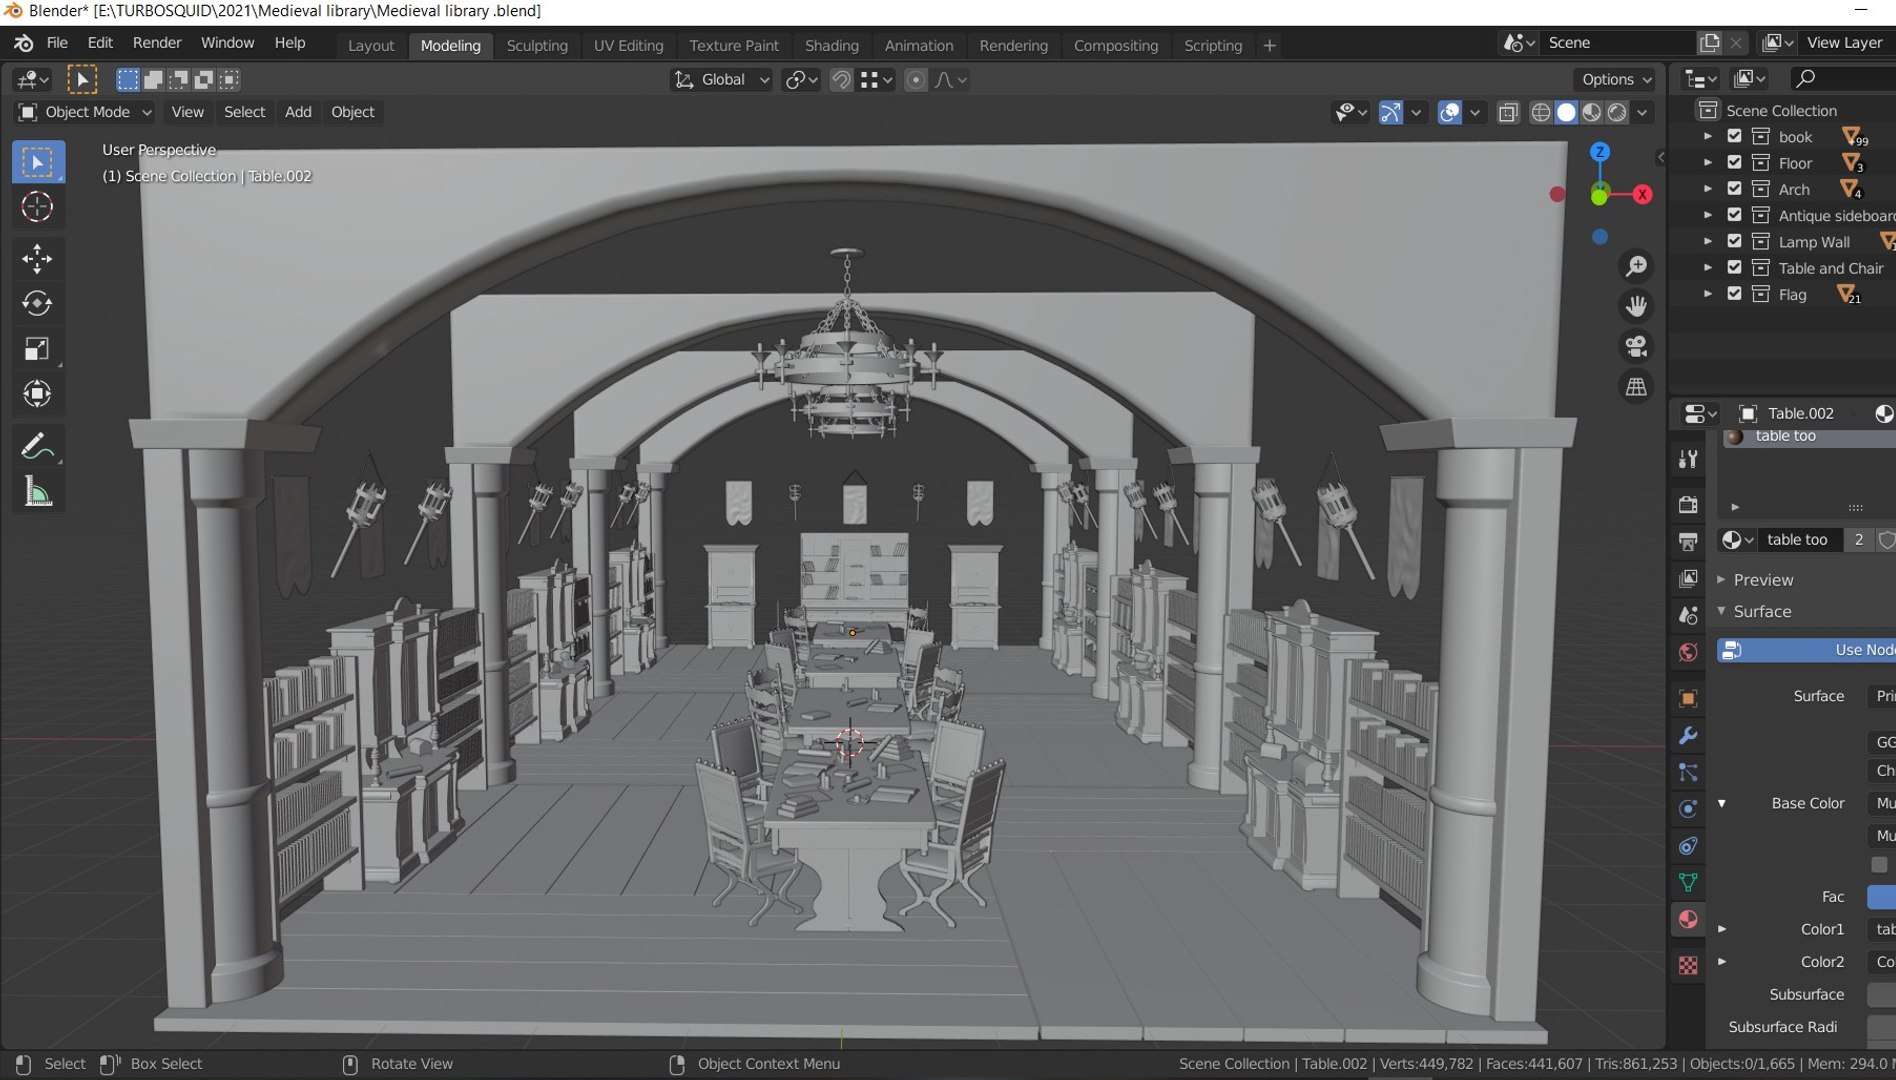The width and height of the screenshot is (1896, 1080).
Task: Switch to the Sculpting workspace tab
Action: click(x=537, y=45)
